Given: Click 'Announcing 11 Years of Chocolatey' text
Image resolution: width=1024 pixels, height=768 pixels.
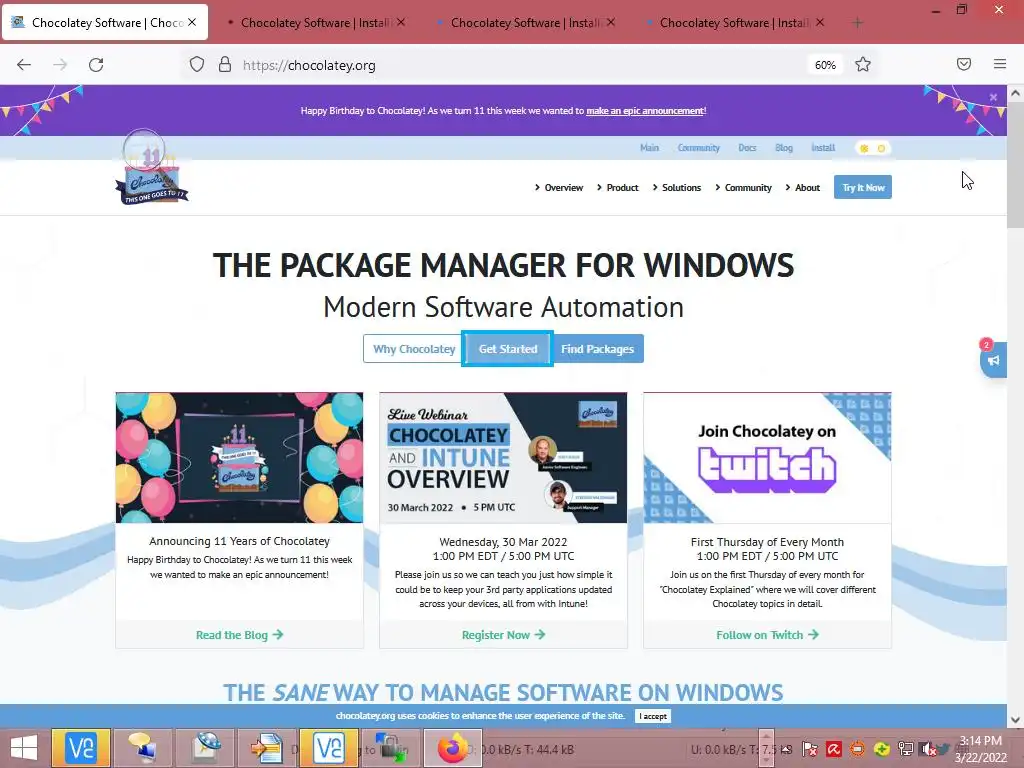Looking at the screenshot, I should coord(239,541).
